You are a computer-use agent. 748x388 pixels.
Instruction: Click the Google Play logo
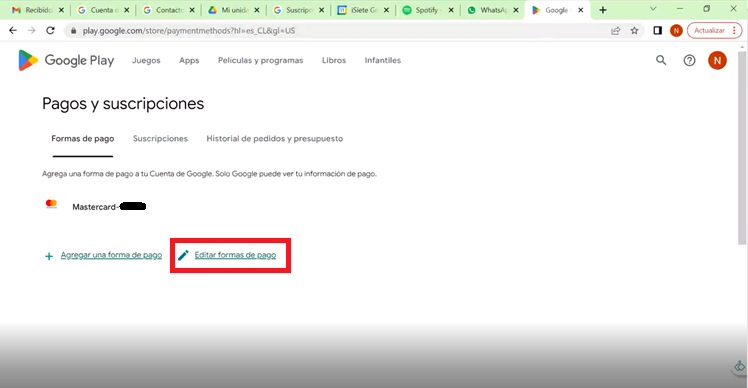66,60
